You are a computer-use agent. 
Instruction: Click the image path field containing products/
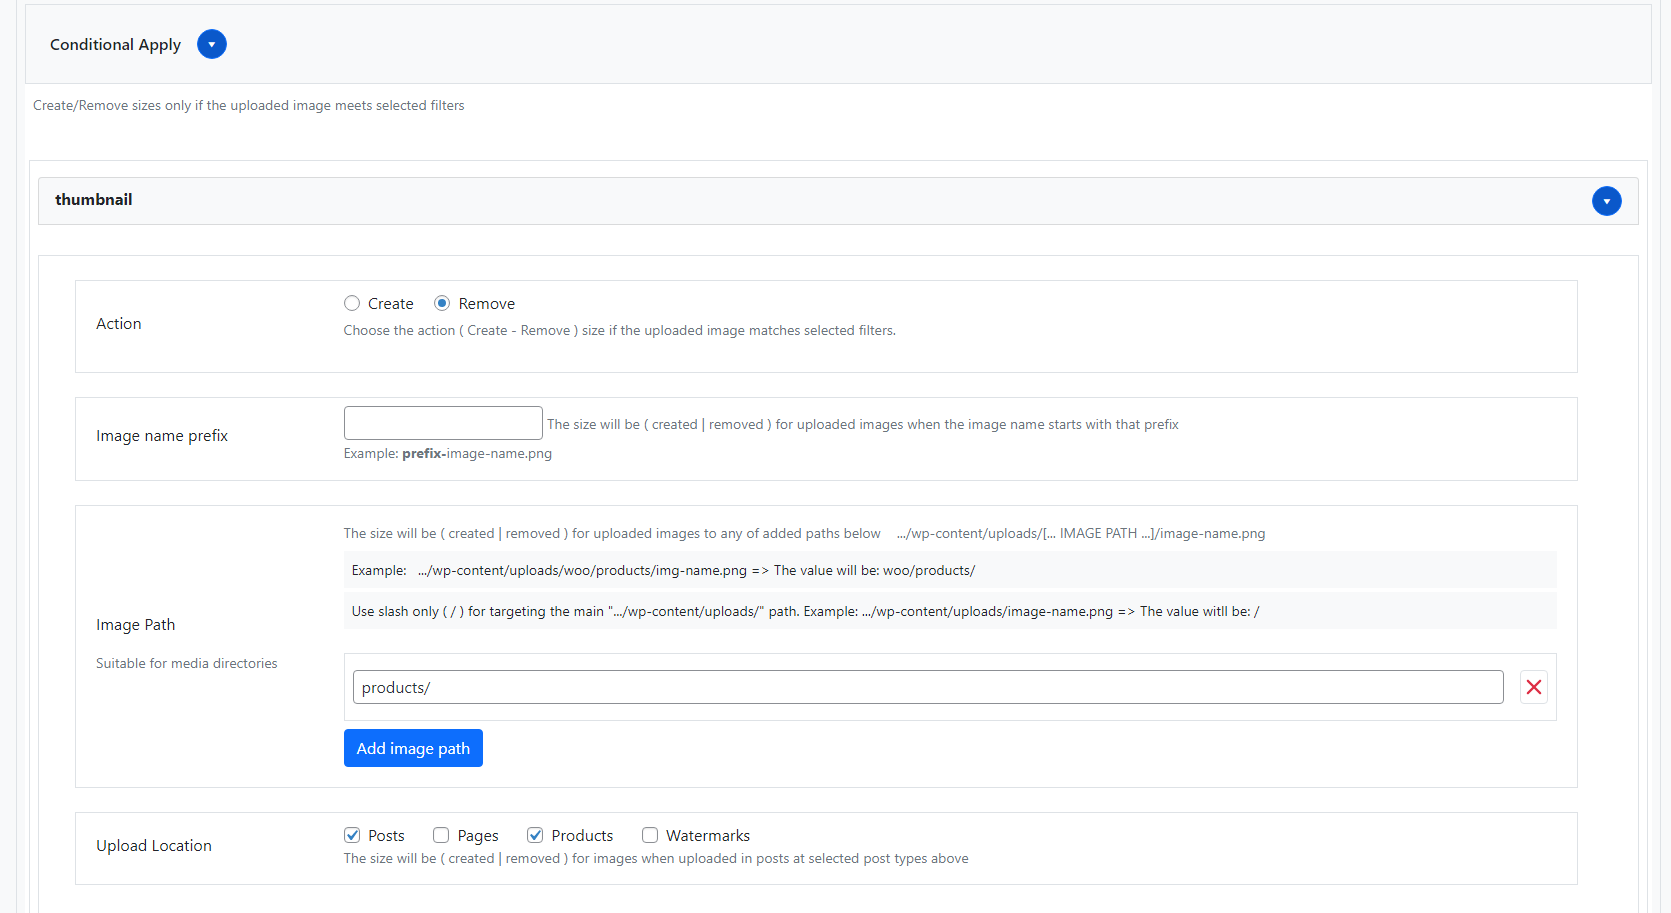pos(927,687)
